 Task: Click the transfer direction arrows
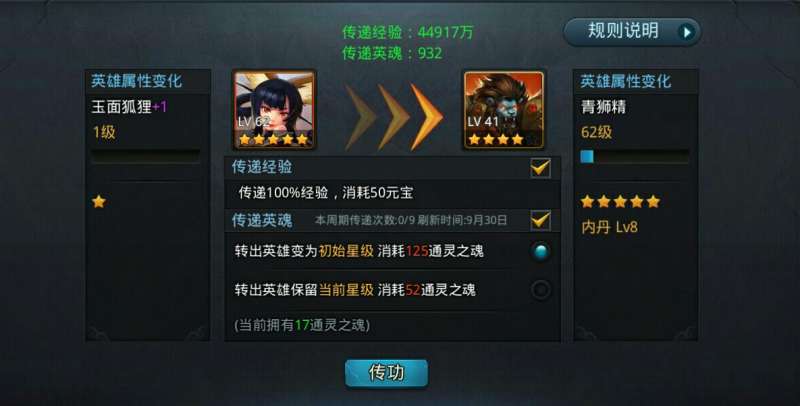pos(394,117)
